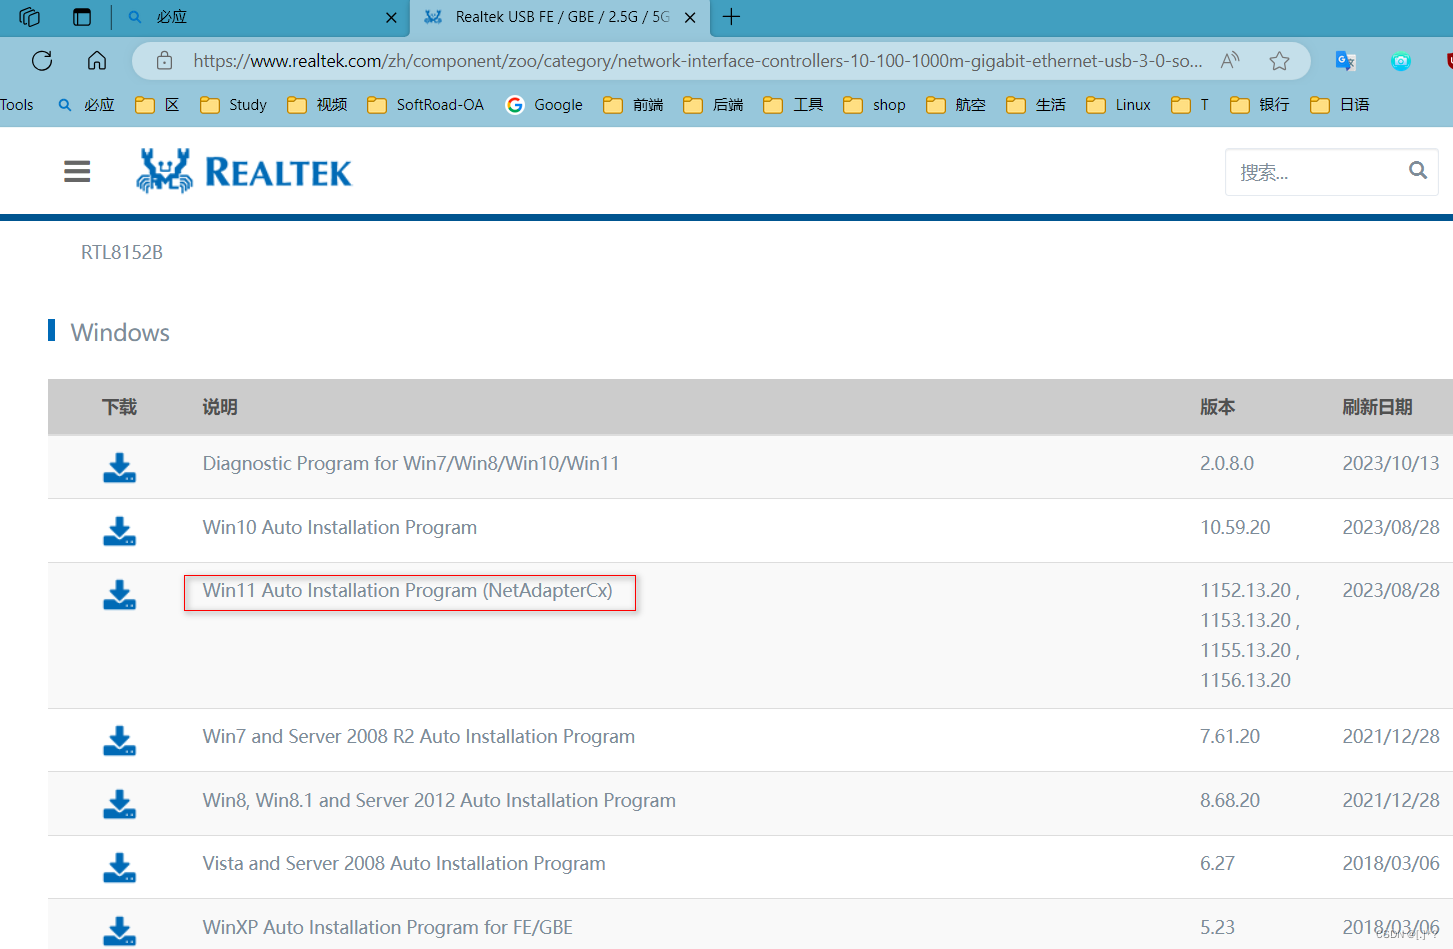Download the Win10 Auto Installation Program
The width and height of the screenshot is (1453, 949).
(x=120, y=532)
